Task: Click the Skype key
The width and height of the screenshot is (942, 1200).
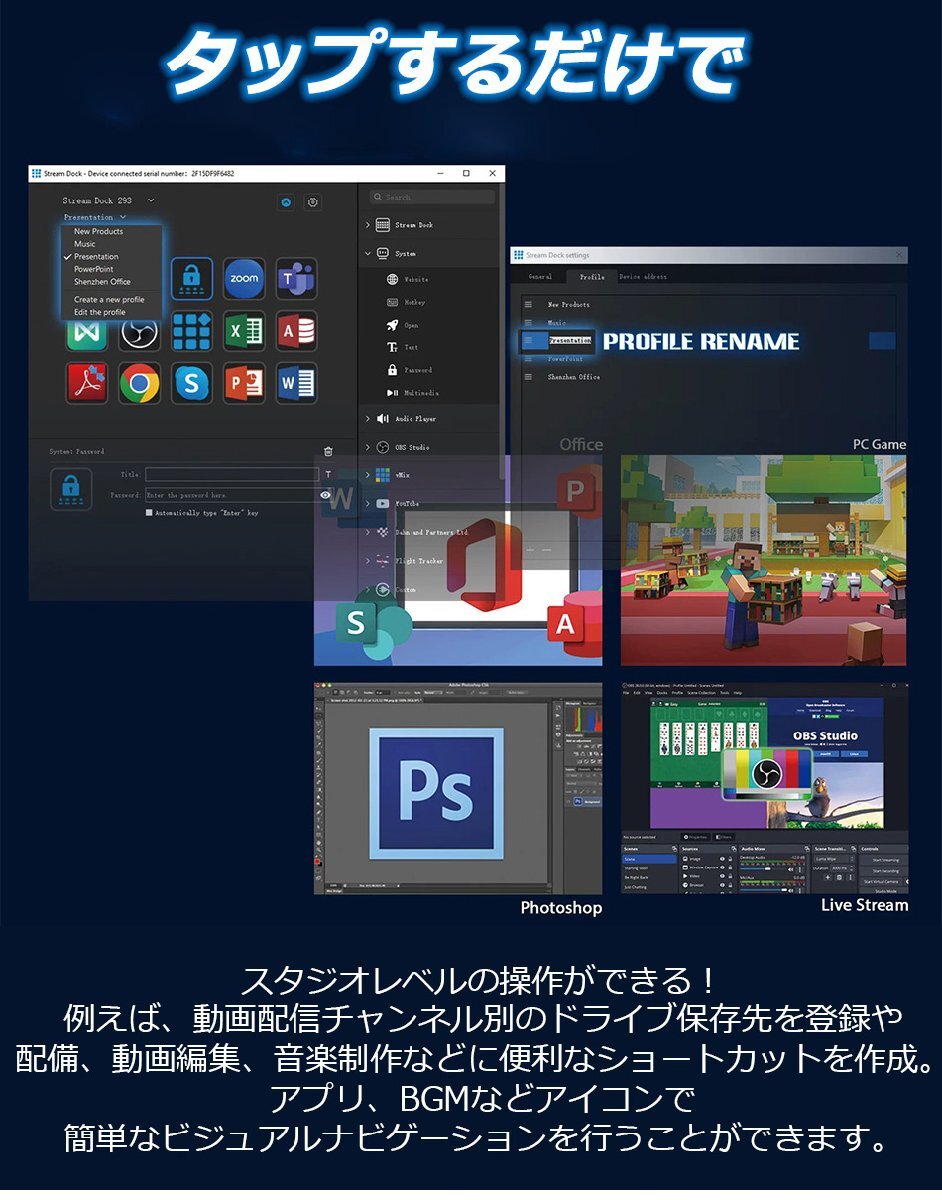Action: (x=191, y=383)
